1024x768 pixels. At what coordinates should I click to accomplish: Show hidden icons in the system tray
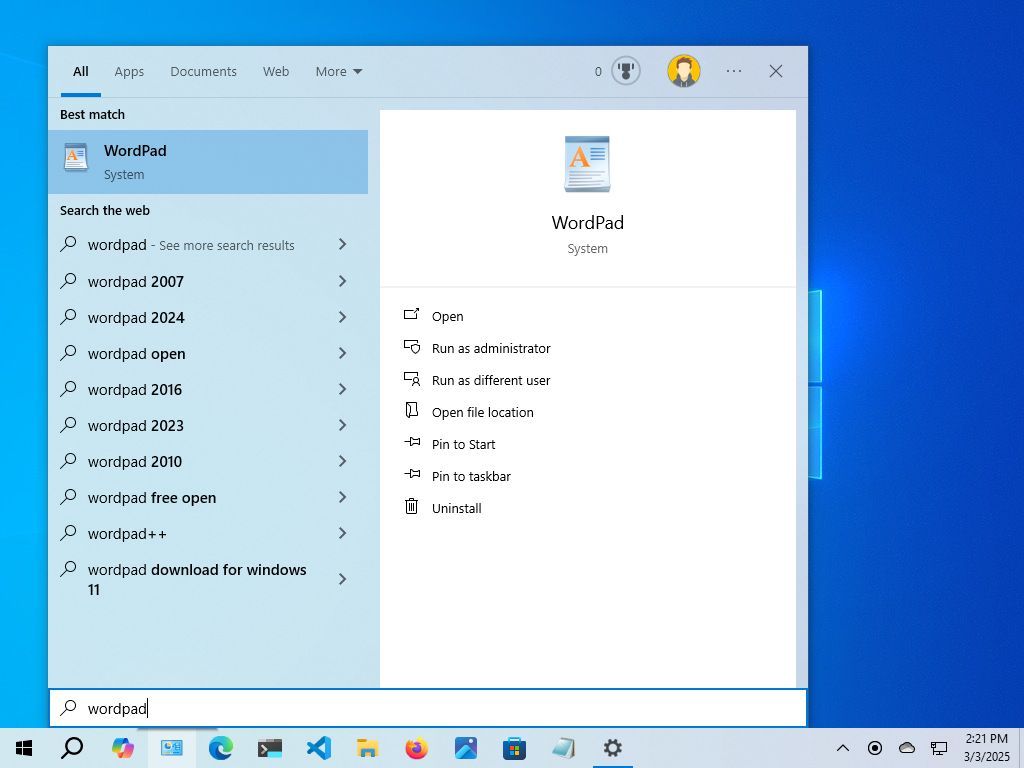[843, 747]
